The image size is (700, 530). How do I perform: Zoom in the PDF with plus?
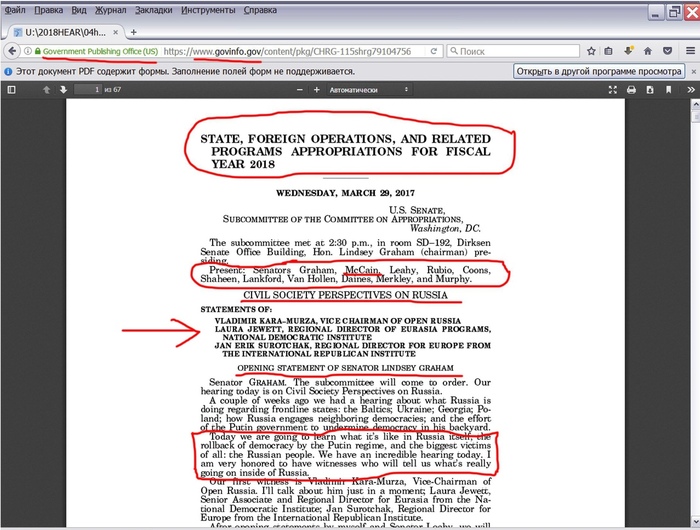317,90
